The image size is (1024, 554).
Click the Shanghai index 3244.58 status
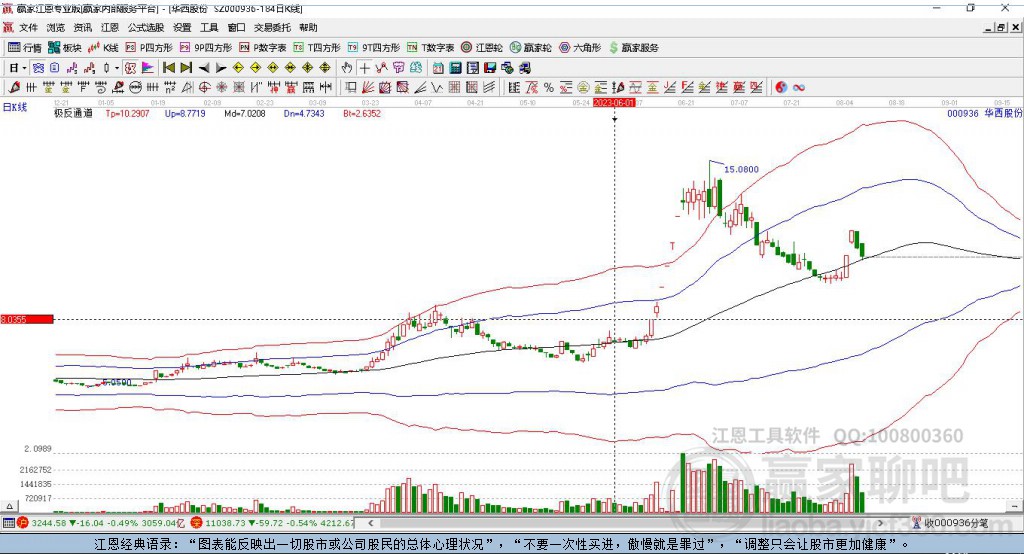(48, 523)
